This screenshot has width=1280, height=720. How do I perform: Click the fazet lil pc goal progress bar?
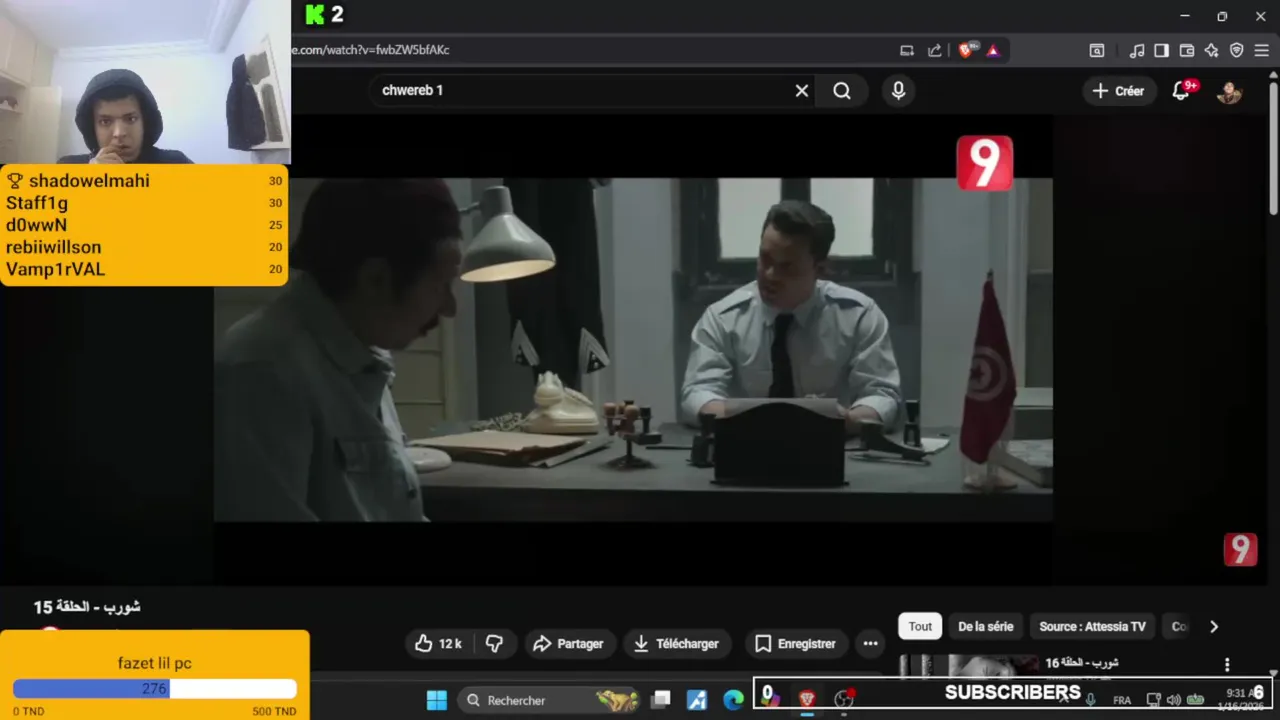[155, 689]
